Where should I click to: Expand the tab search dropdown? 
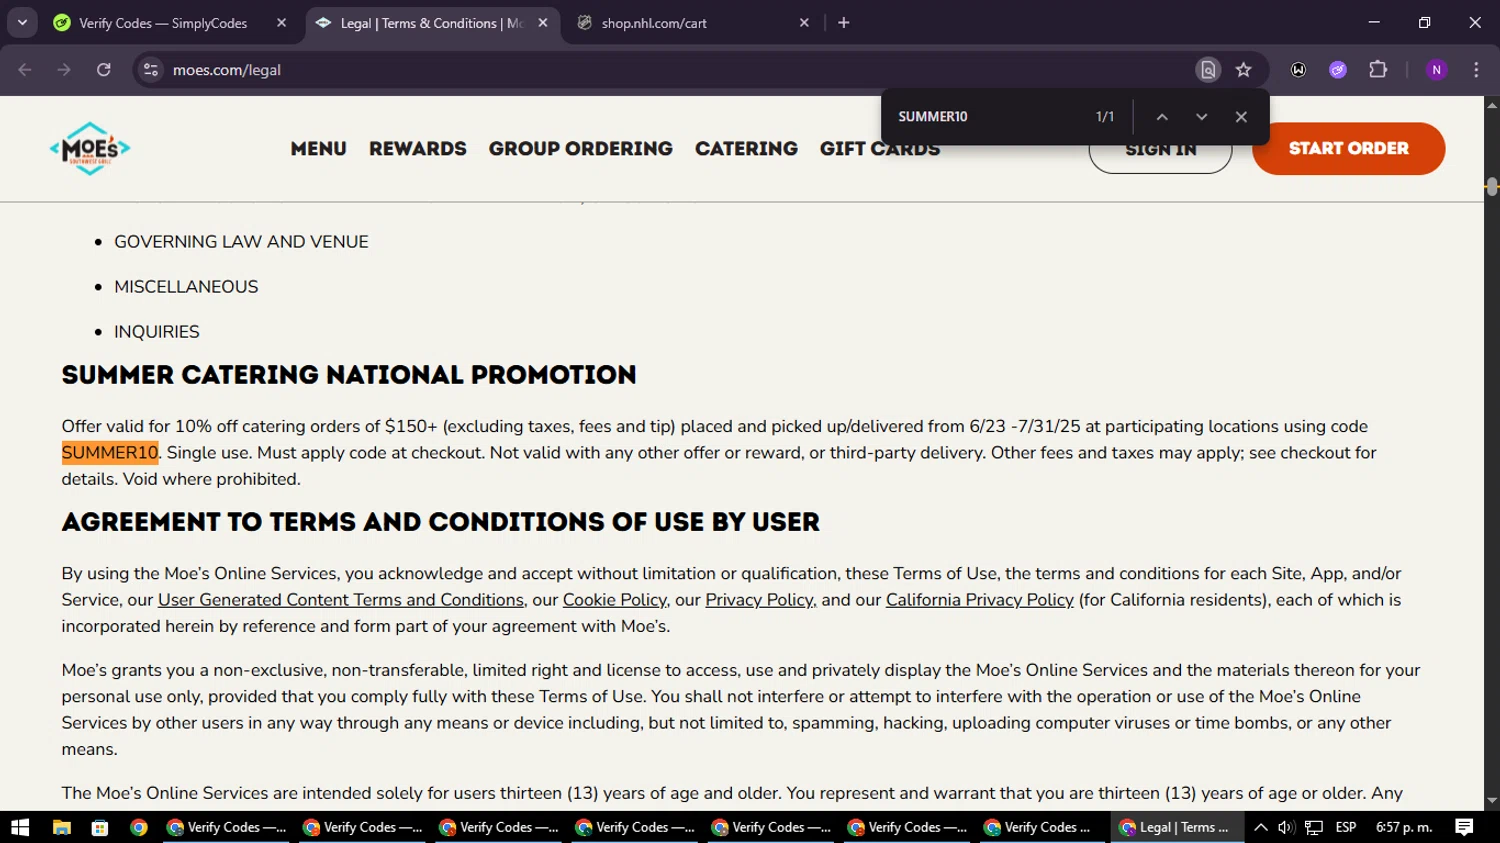[22, 23]
